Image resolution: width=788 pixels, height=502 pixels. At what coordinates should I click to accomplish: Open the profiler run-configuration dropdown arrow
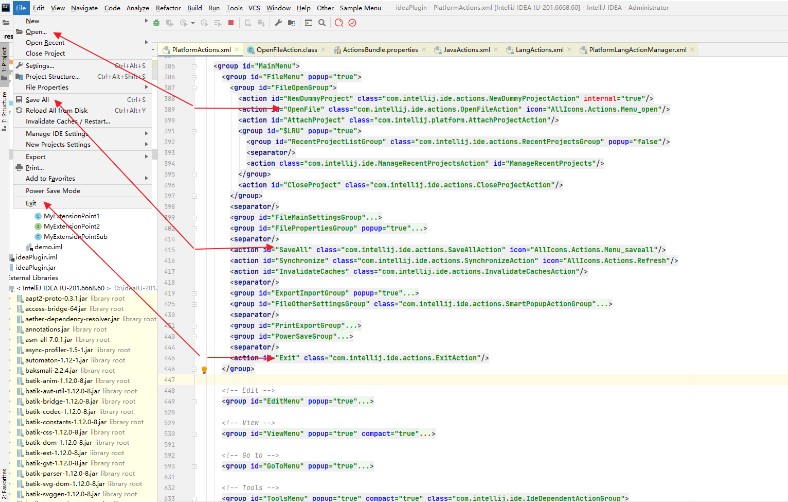[192, 23]
